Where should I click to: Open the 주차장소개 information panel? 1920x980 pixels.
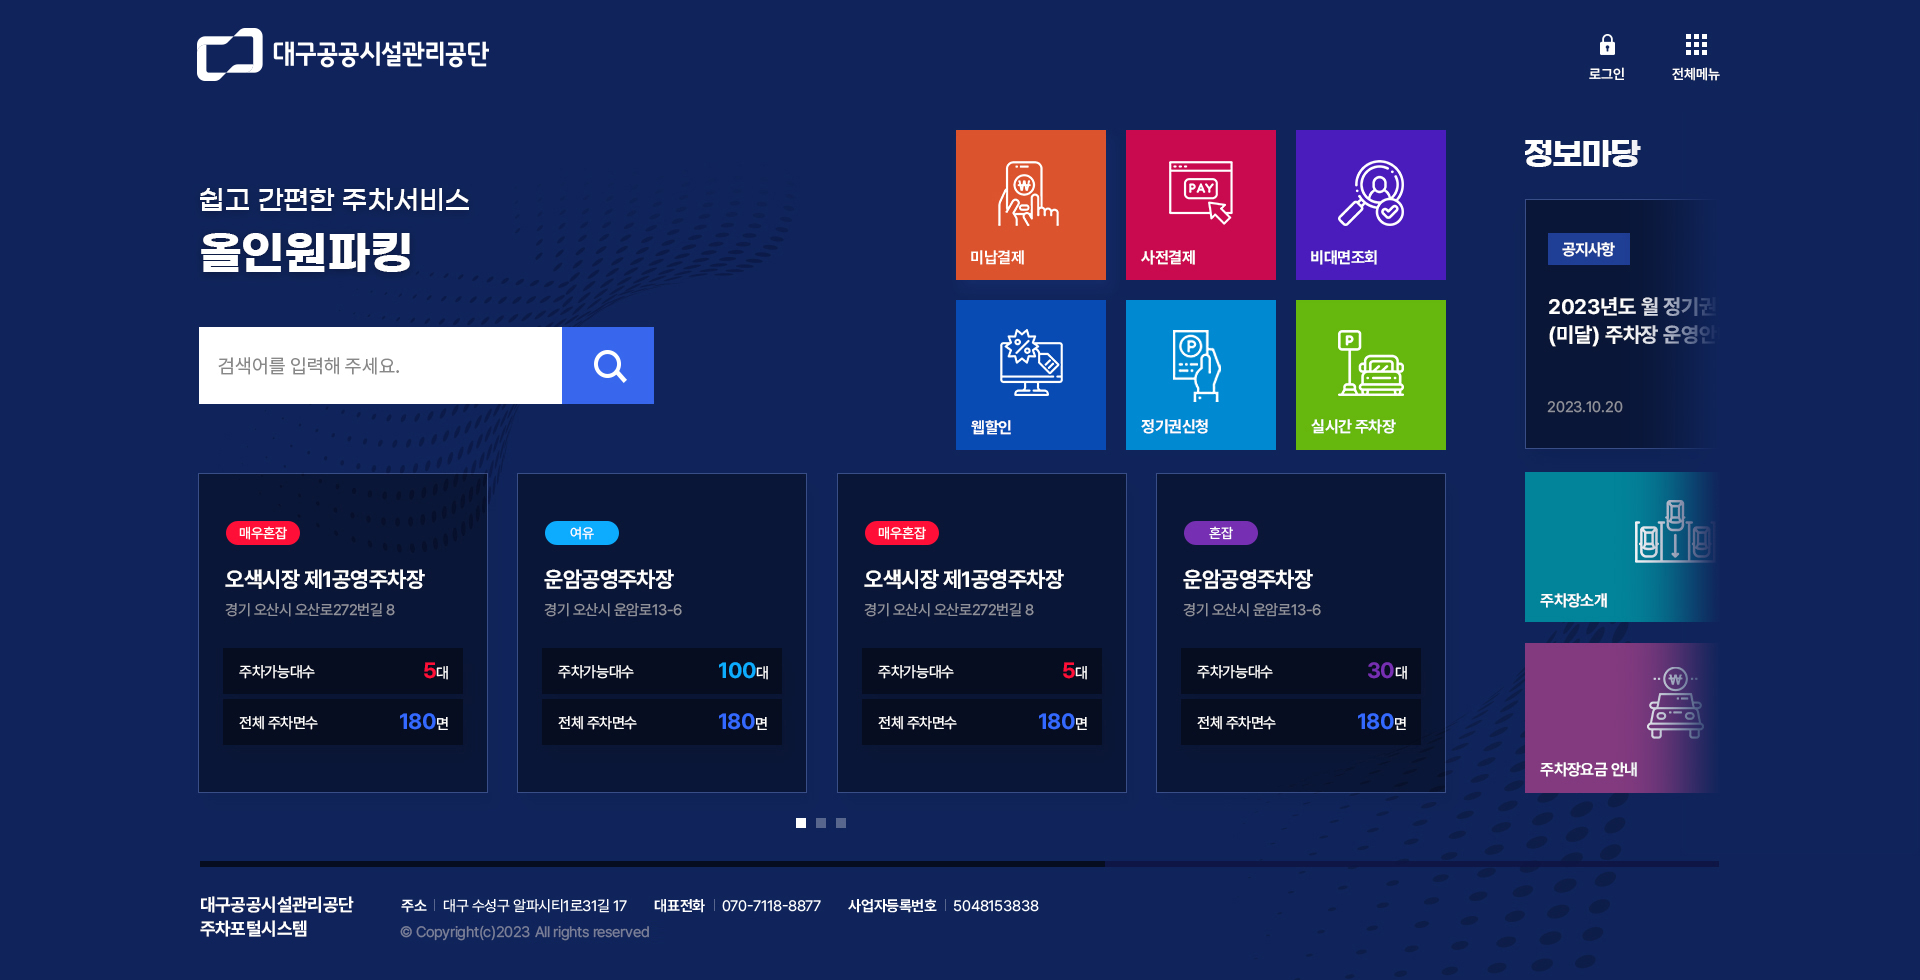(x=1620, y=546)
